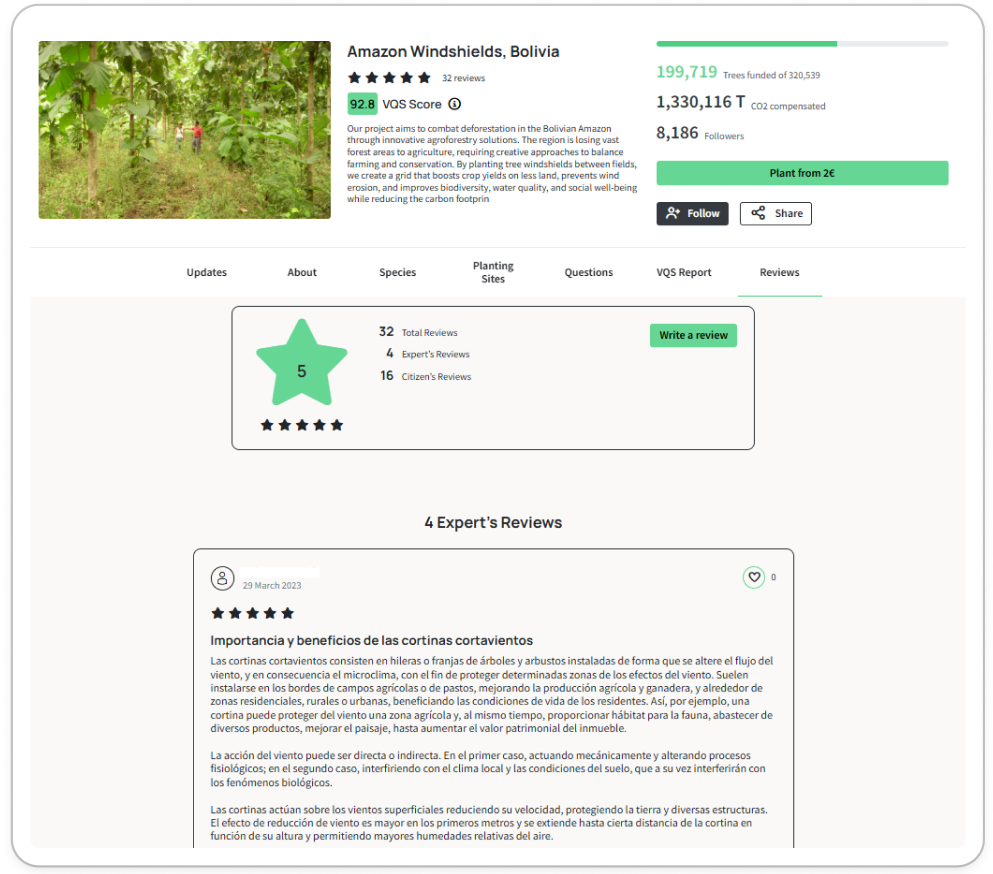Open the Updates tab

206,272
